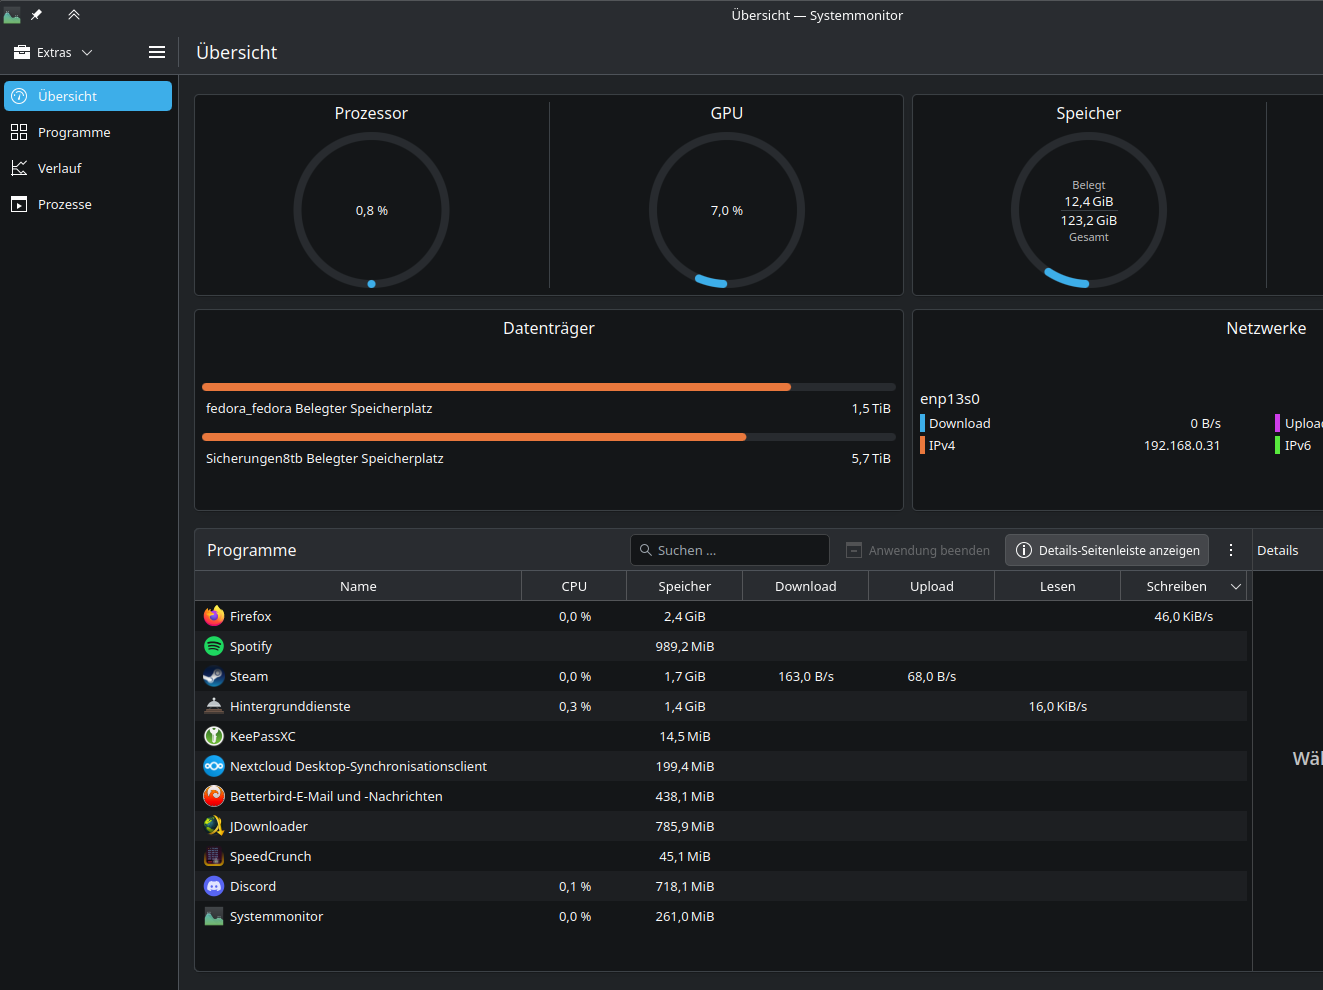Click the Extras toolbox icon
Viewport: 1323px width, 990px height.
22,52
